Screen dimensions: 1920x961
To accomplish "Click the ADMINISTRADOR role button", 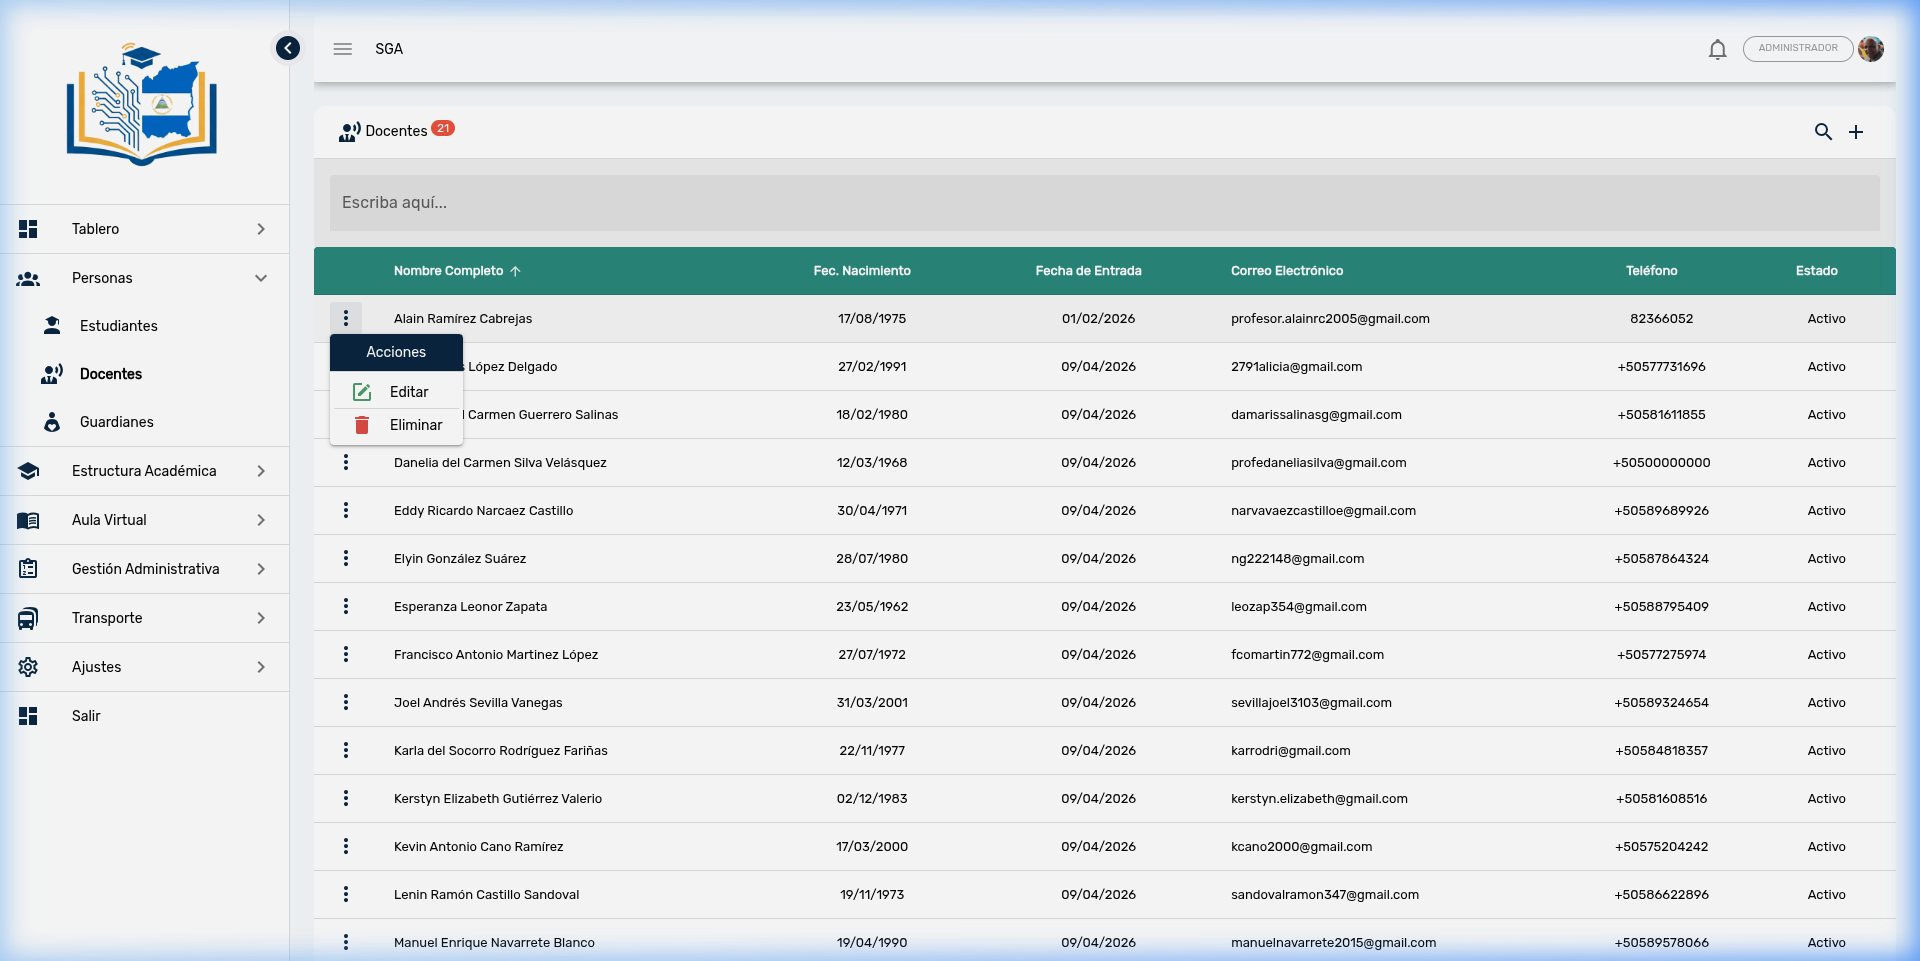I will coord(1797,48).
